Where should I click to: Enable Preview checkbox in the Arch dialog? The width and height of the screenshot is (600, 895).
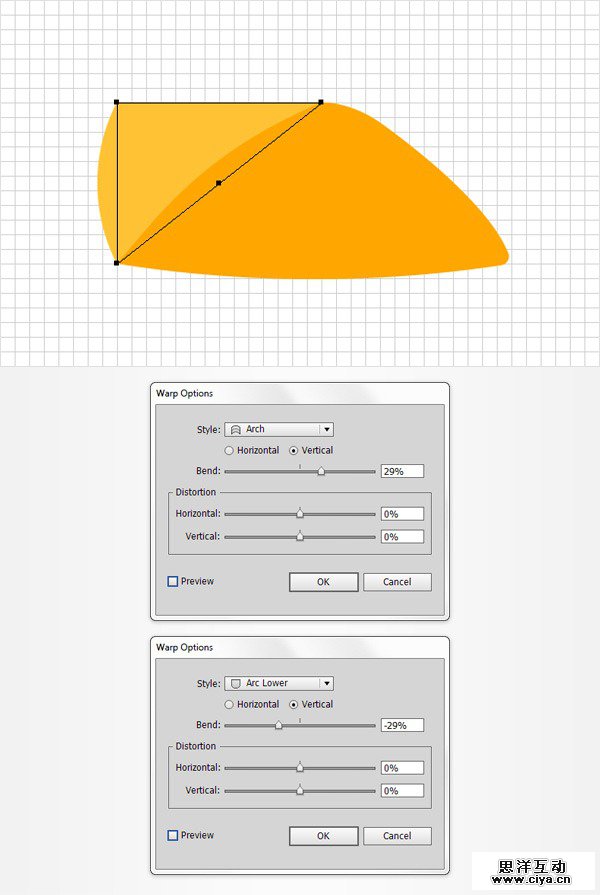point(173,581)
